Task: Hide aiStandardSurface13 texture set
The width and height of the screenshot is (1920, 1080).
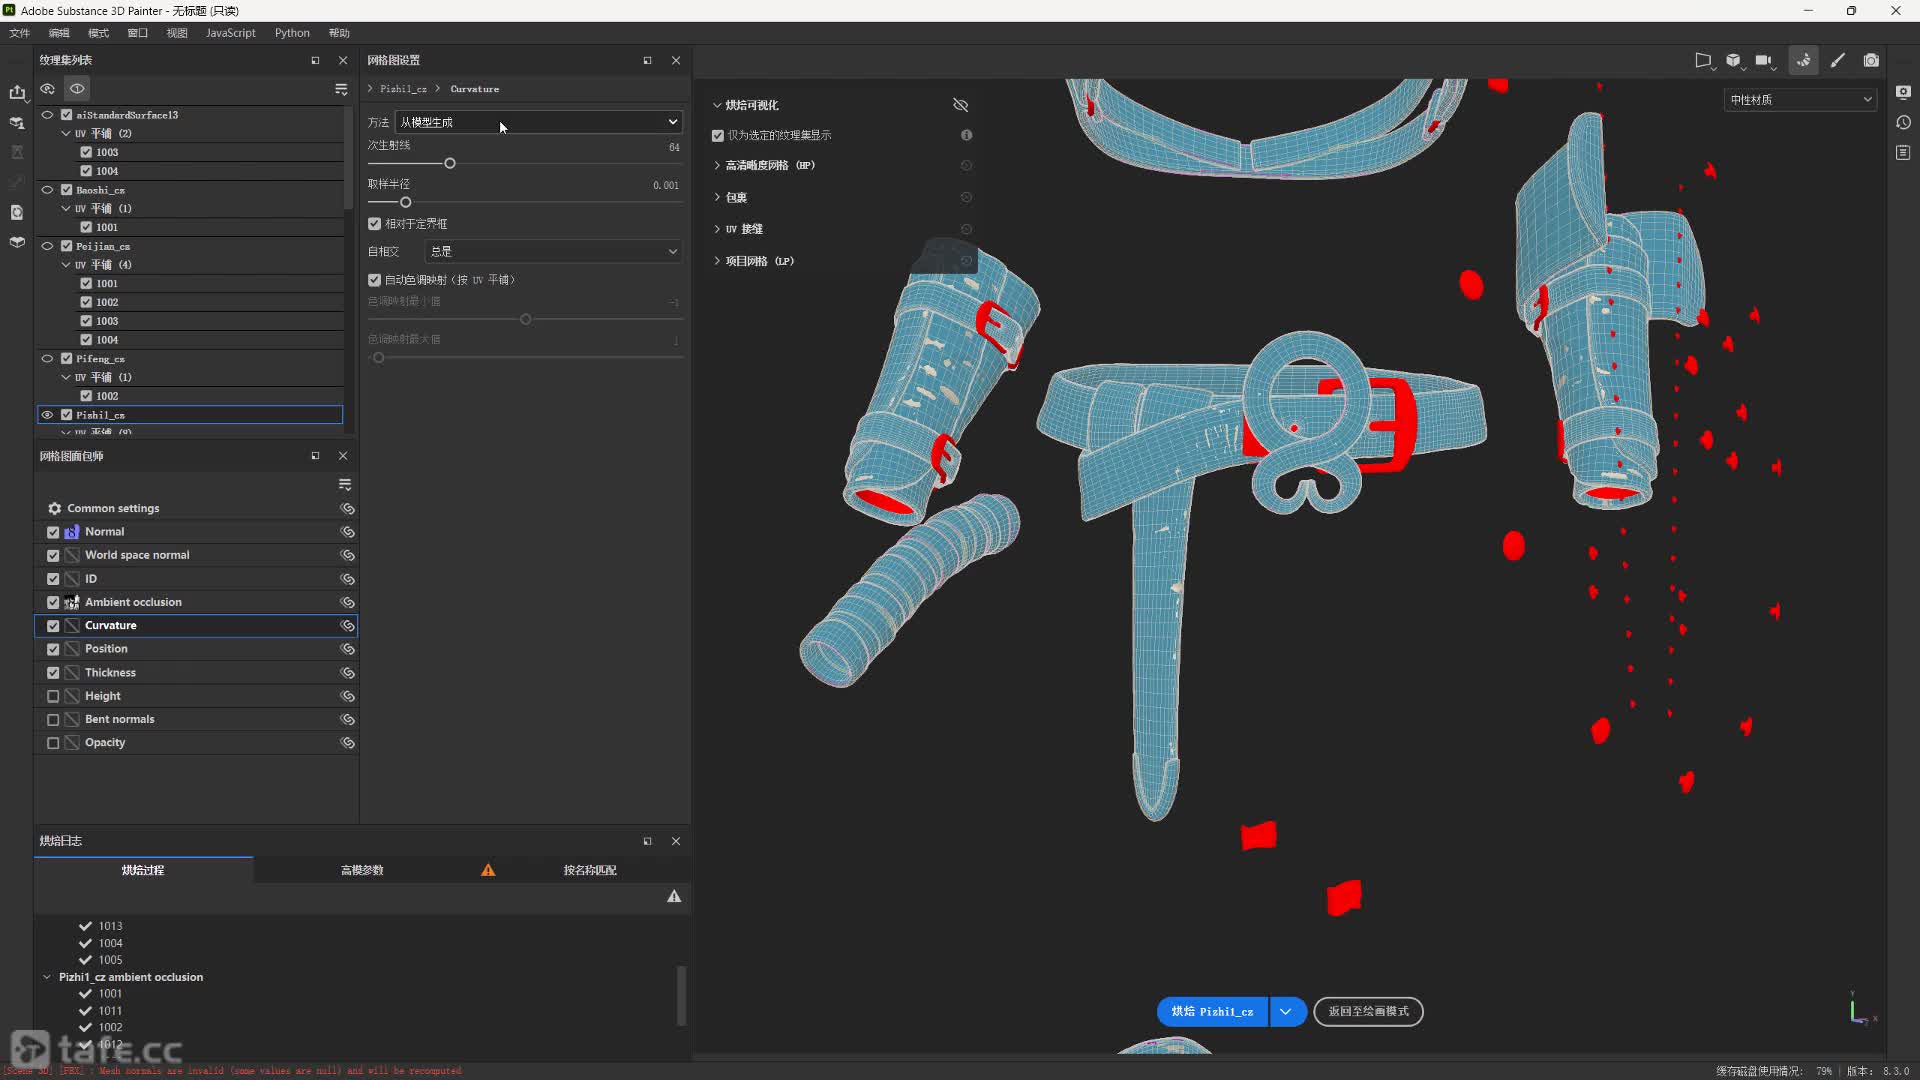Action: pos(47,115)
